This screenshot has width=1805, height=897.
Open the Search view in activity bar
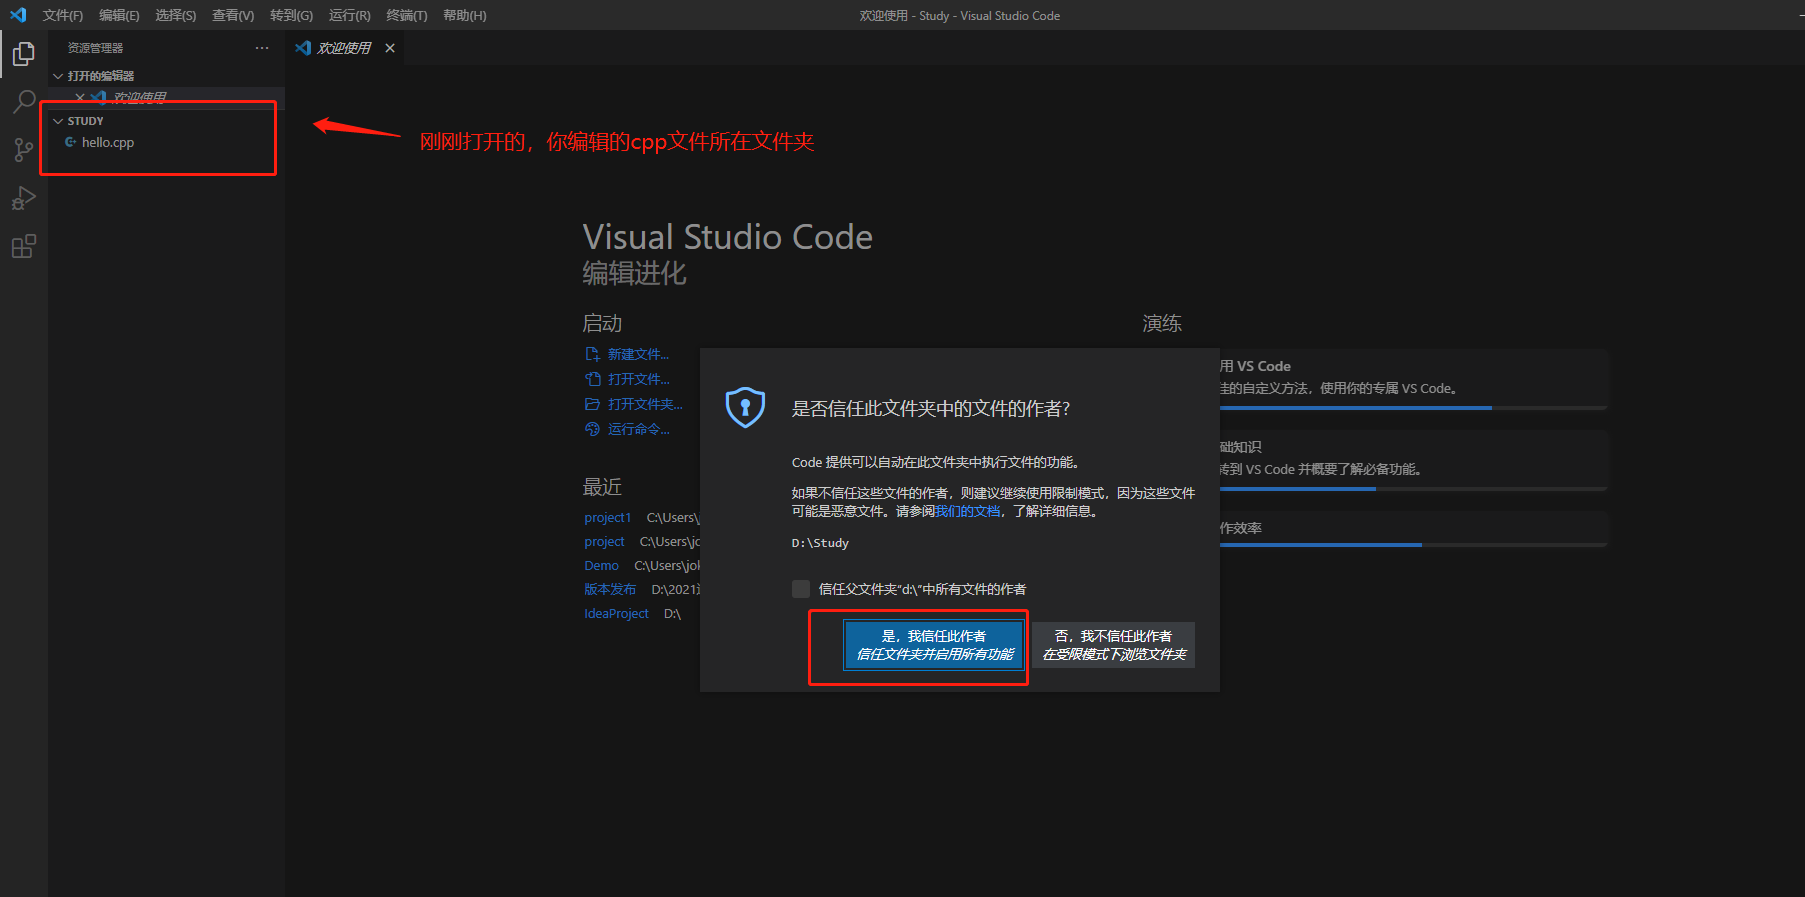click(x=24, y=102)
